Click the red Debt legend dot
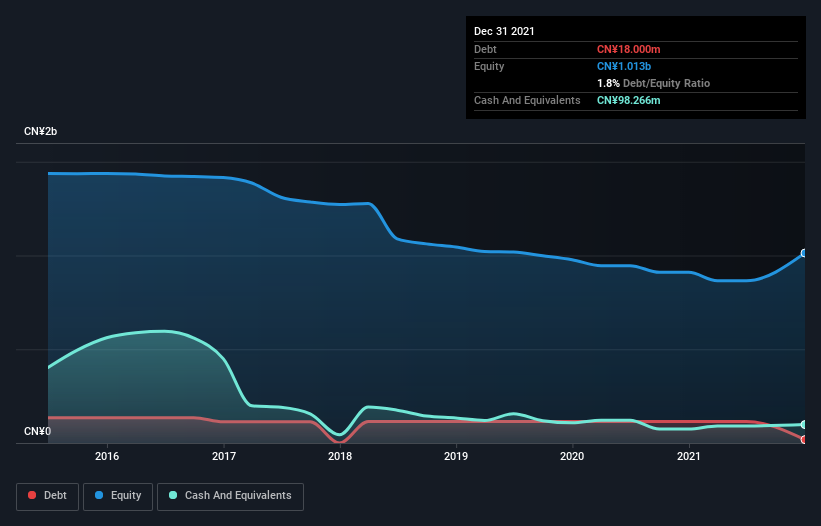This screenshot has width=821, height=526. [32, 495]
